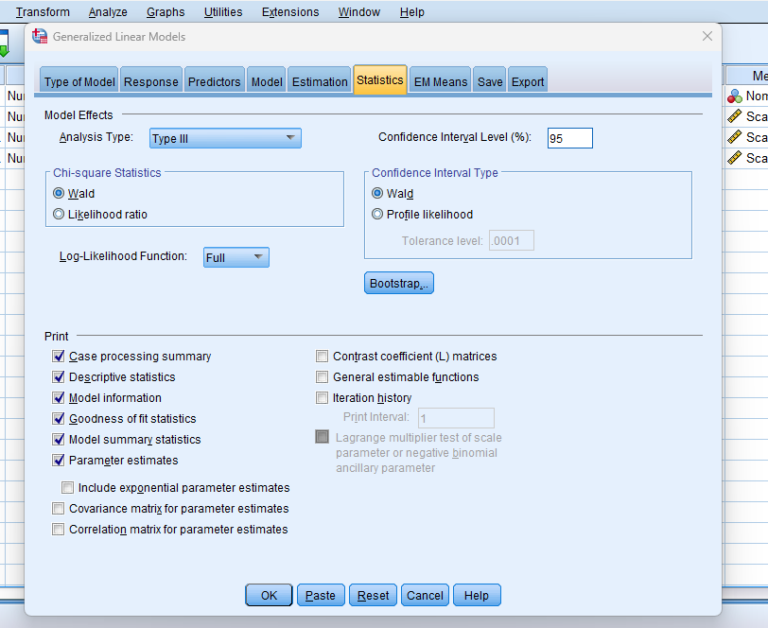Screen dimensions: 768x628
Task: Open the Window menu
Action: point(359,12)
